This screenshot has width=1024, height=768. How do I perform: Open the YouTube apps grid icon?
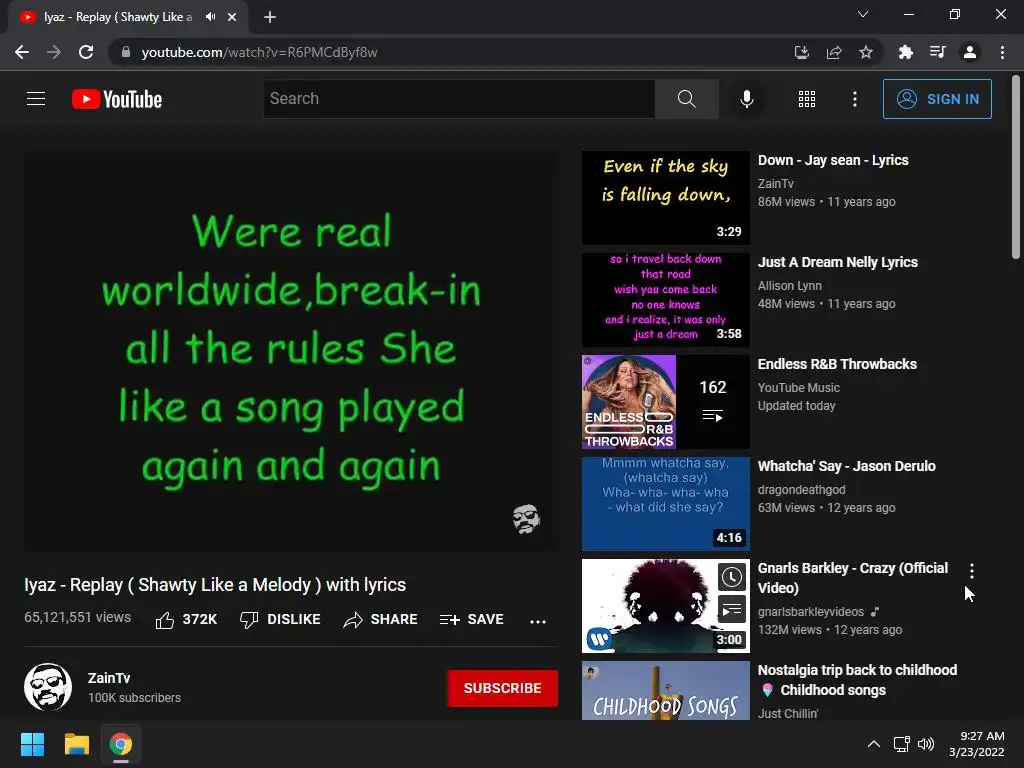tap(807, 99)
